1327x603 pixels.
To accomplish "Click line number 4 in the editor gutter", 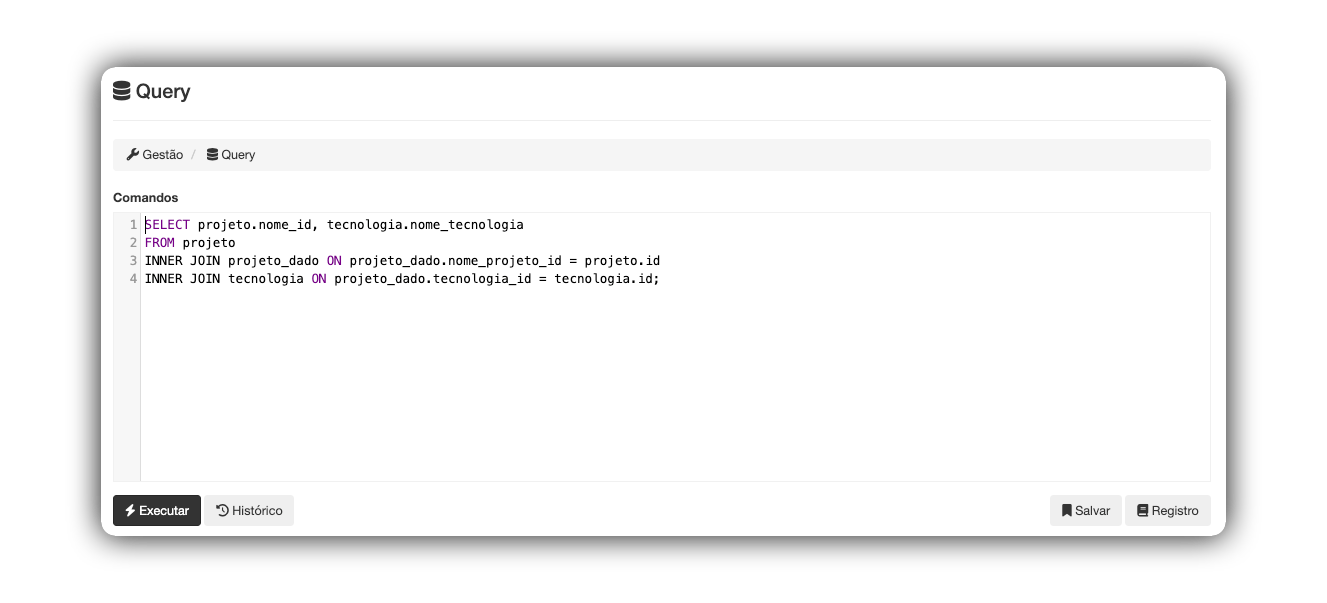I will point(132,278).
